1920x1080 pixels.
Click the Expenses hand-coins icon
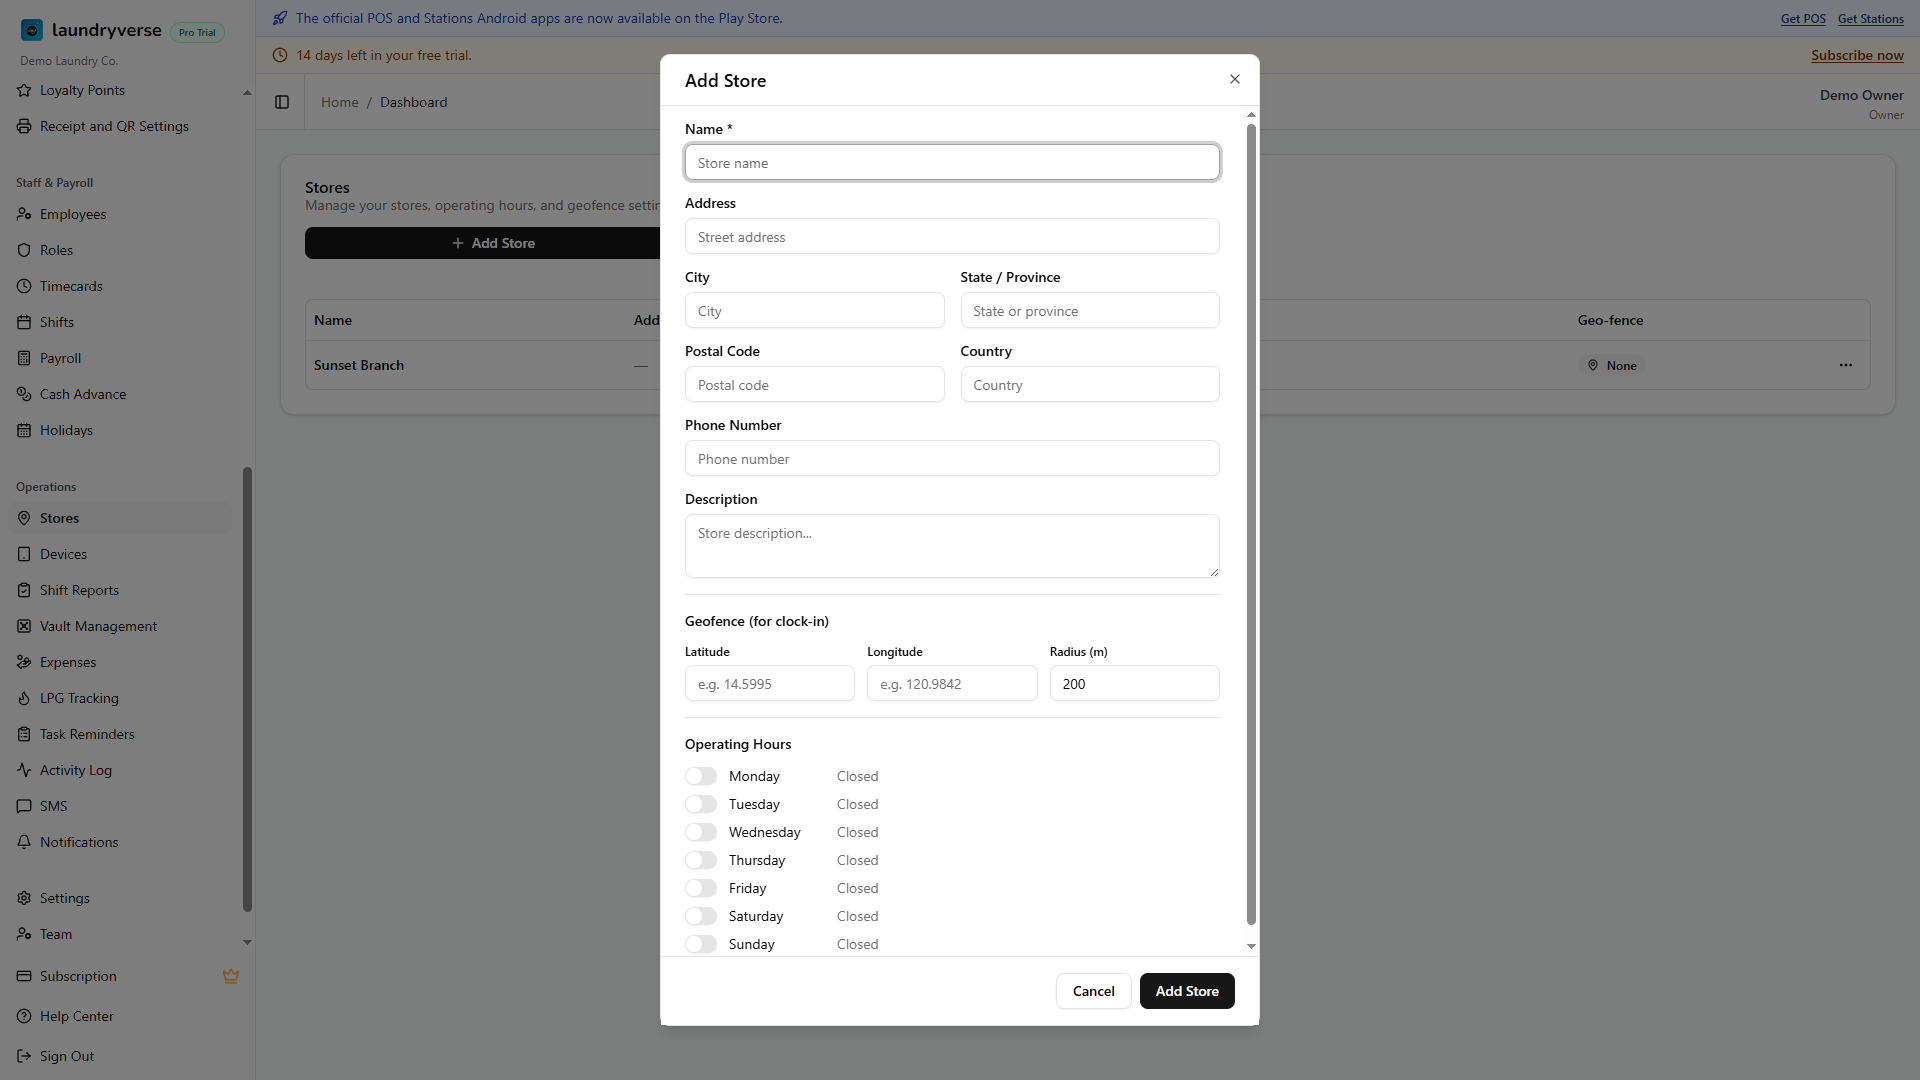click(24, 662)
